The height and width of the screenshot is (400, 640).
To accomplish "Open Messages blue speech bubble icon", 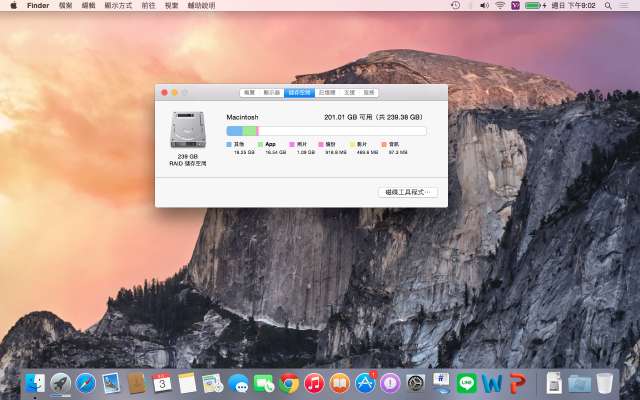I will [x=238, y=384].
